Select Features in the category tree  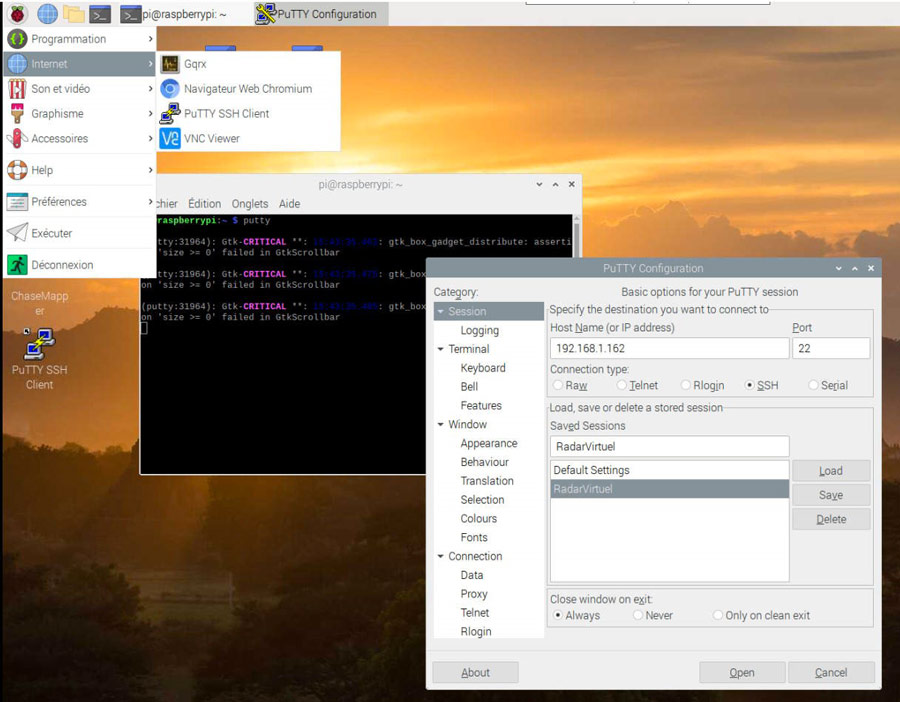click(481, 405)
